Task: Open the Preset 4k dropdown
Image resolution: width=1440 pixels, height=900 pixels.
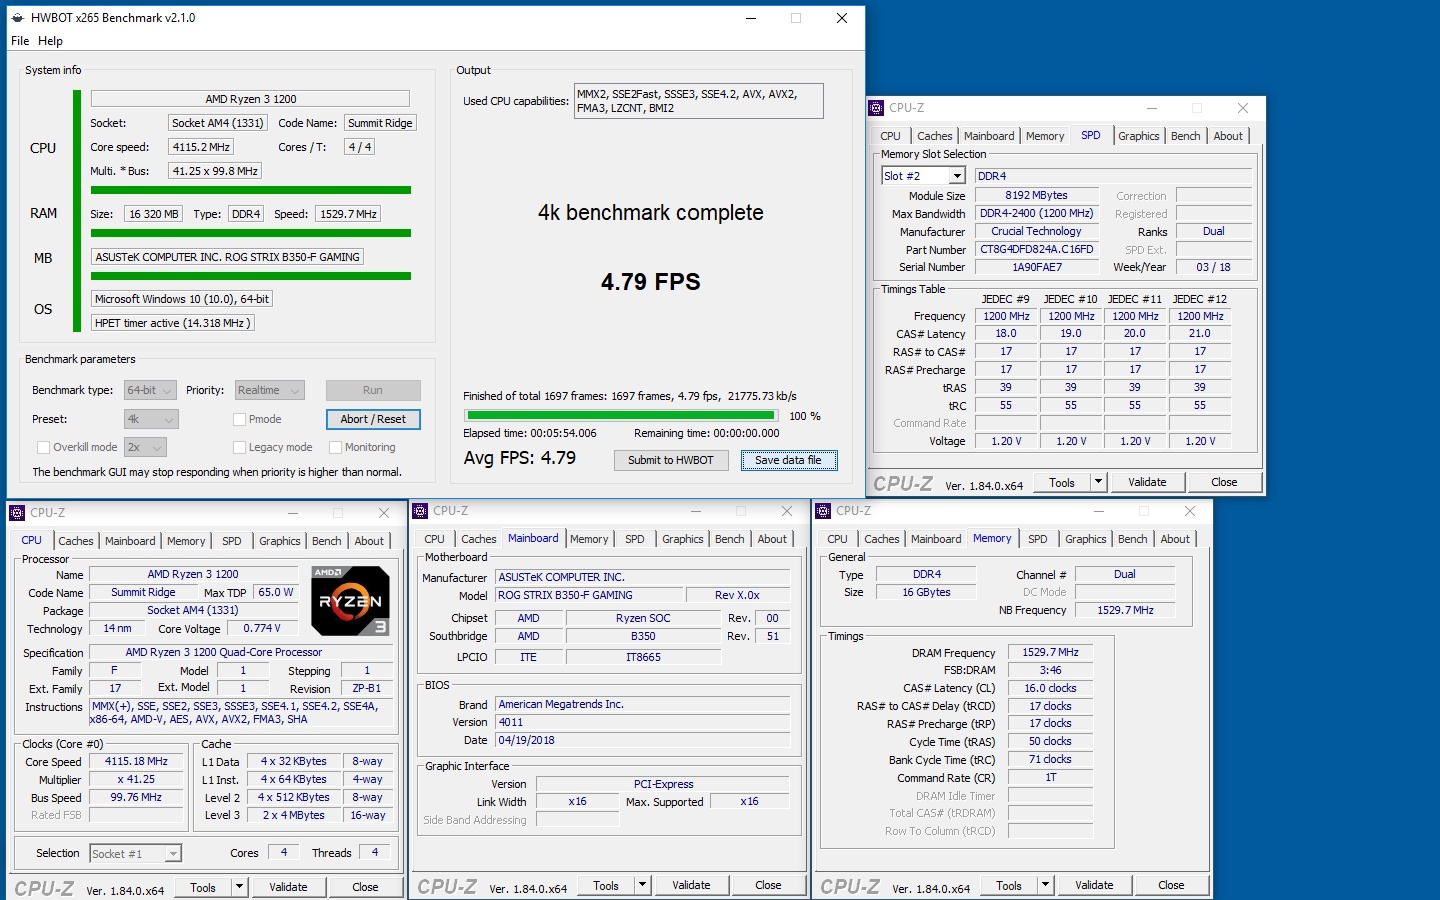Action: (151, 419)
